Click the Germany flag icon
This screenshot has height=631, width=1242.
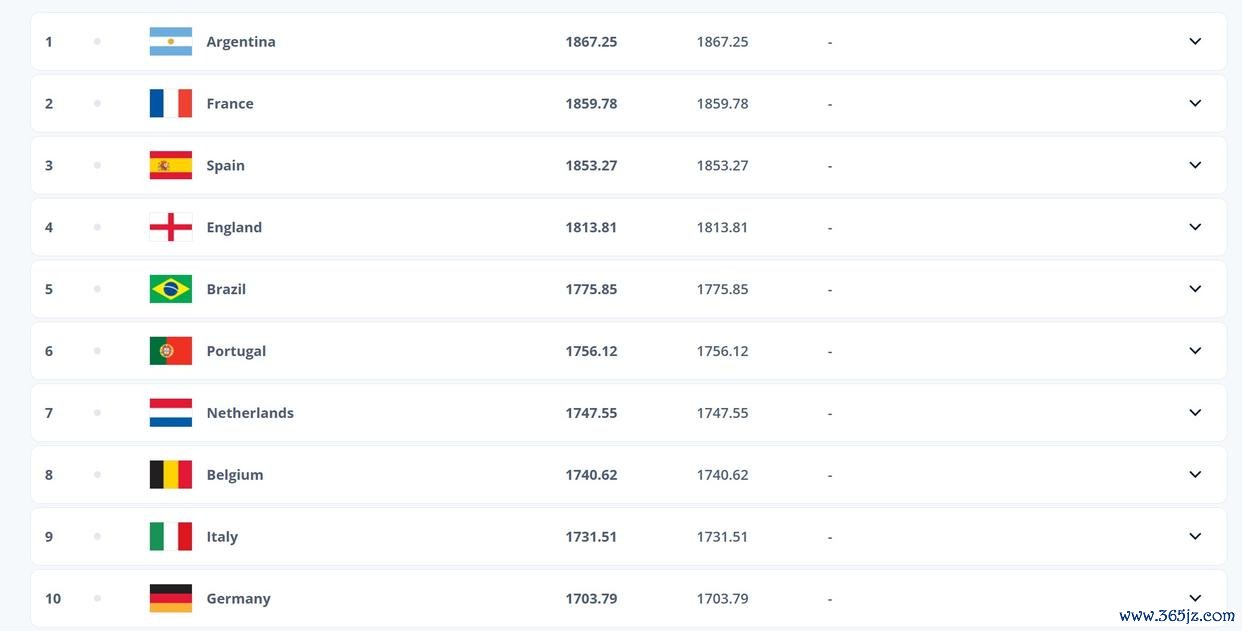[170, 598]
